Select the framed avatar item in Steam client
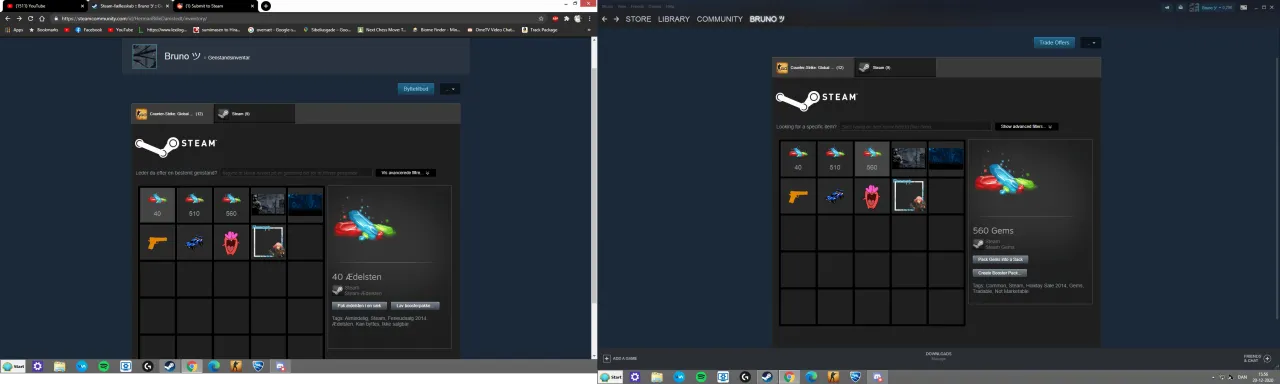The width and height of the screenshot is (1280, 384). click(x=909, y=196)
